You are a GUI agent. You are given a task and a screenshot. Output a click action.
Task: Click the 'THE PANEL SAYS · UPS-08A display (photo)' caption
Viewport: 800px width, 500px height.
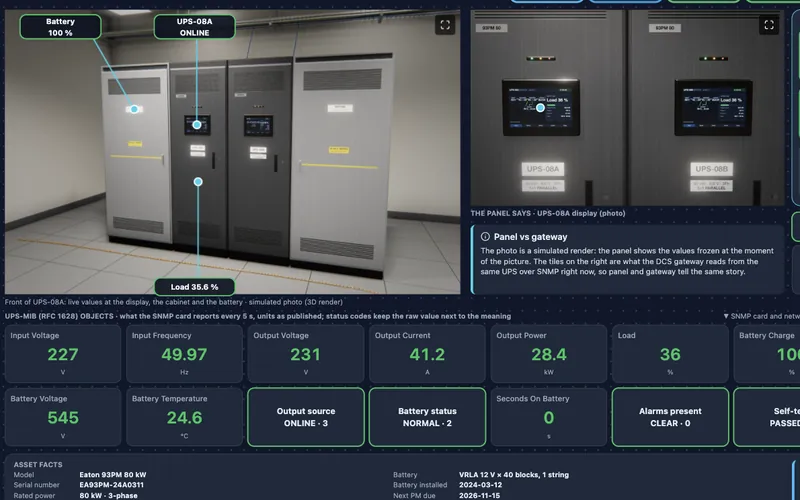547,213
